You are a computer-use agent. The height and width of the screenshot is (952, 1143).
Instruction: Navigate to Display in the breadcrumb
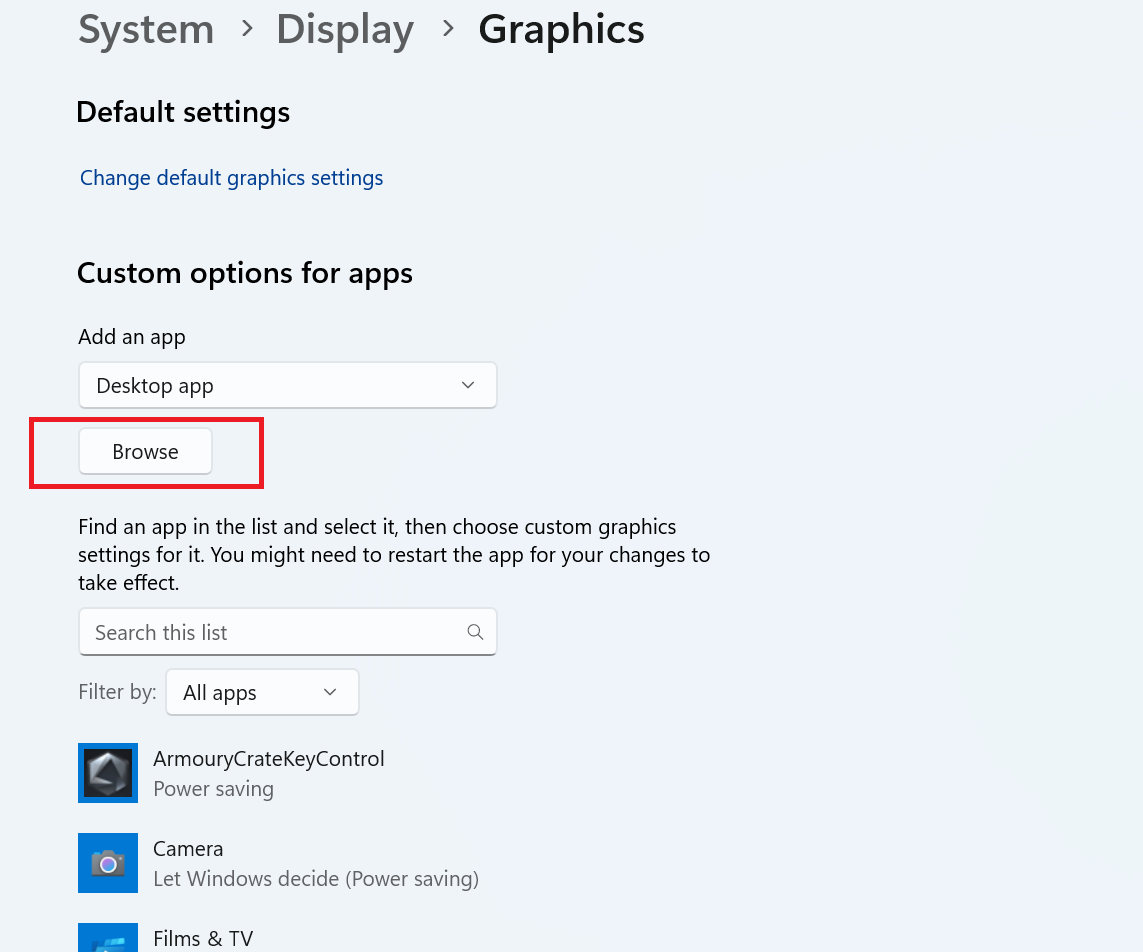[345, 30]
